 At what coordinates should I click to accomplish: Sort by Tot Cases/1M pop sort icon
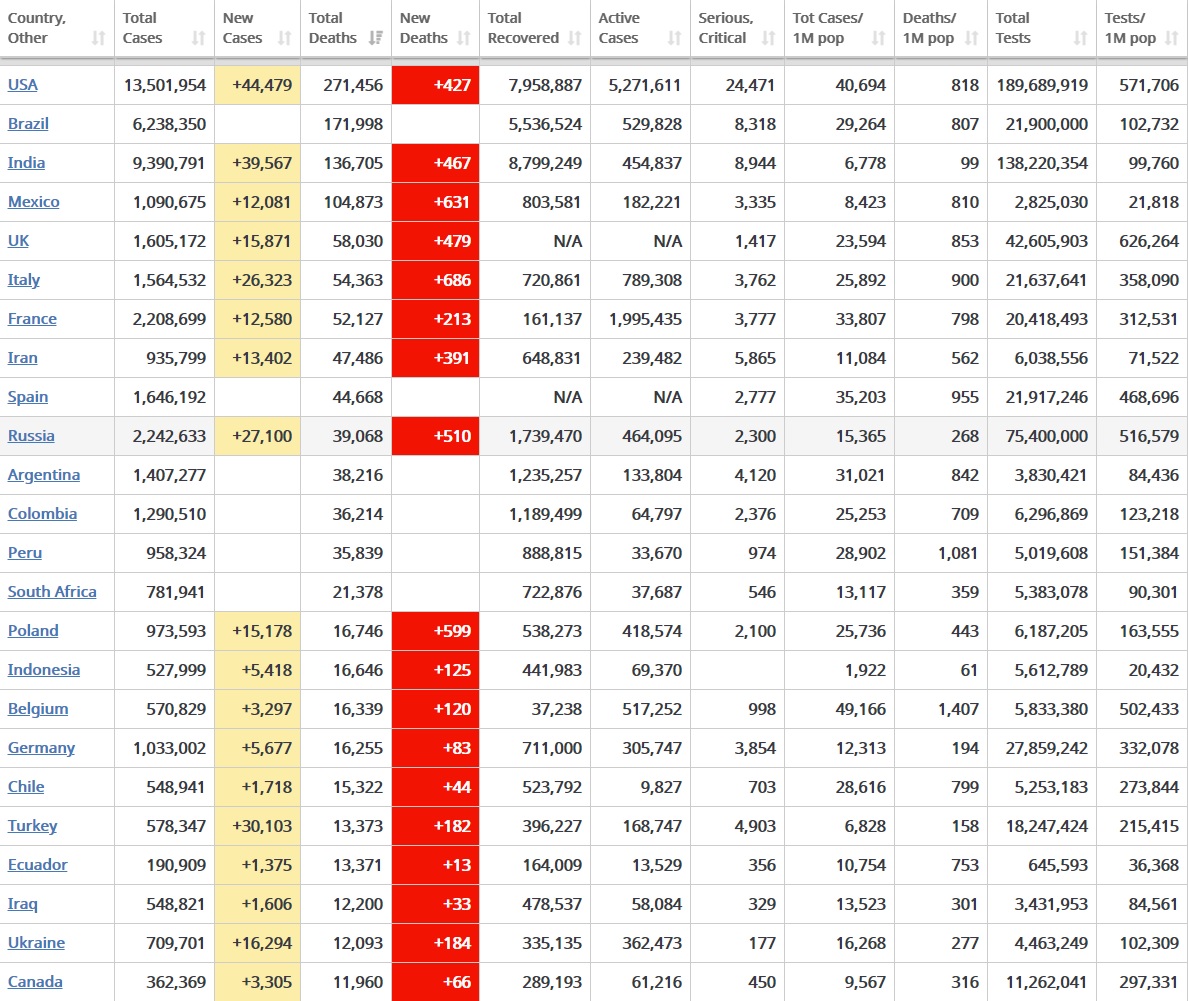879,38
